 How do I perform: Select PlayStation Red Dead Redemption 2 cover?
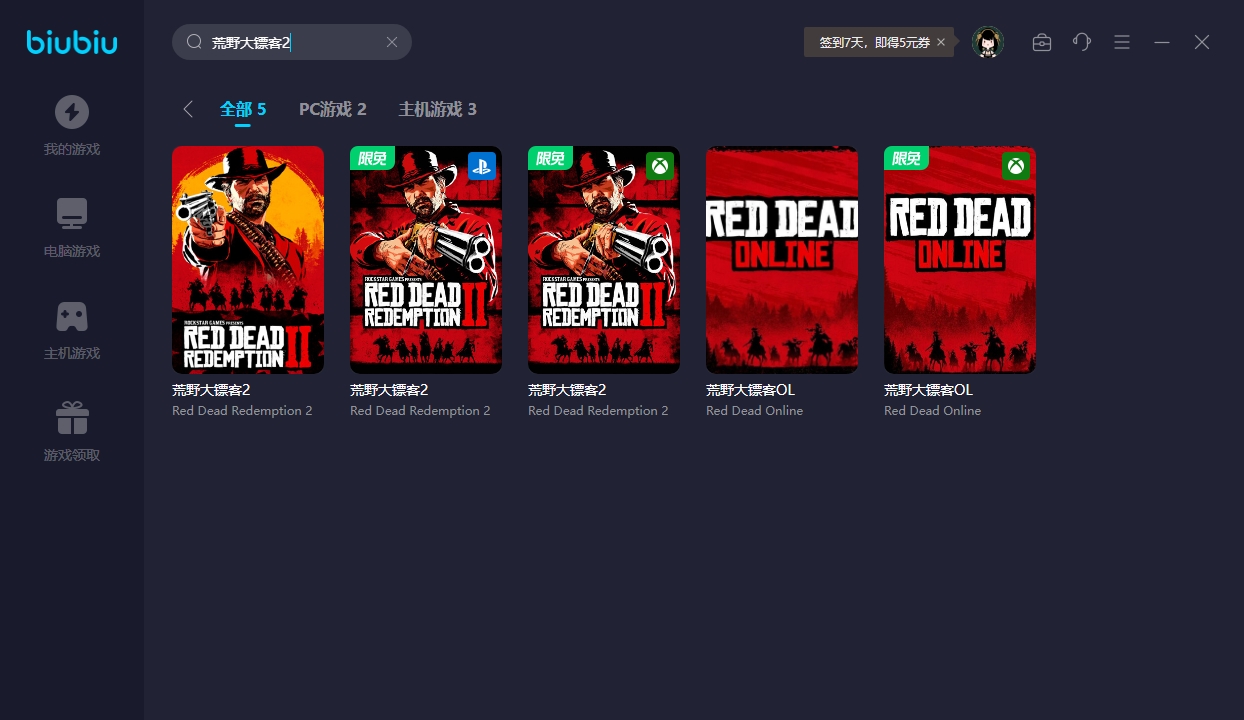426,260
